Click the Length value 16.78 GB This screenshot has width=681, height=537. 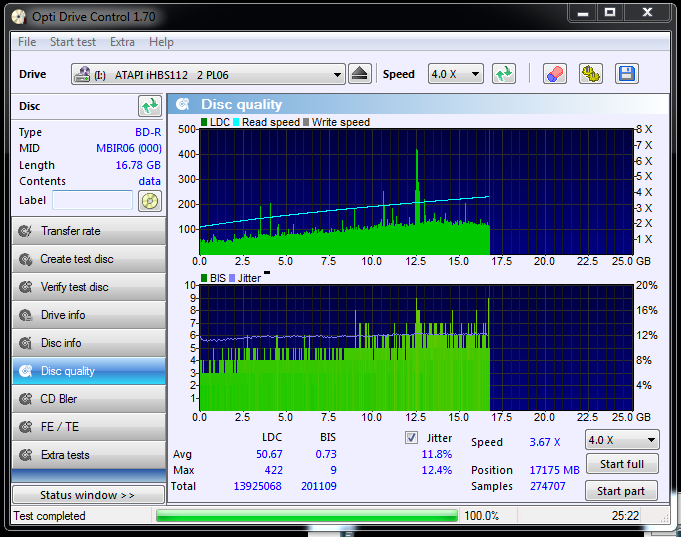pyautogui.click(x=138, y=165)
